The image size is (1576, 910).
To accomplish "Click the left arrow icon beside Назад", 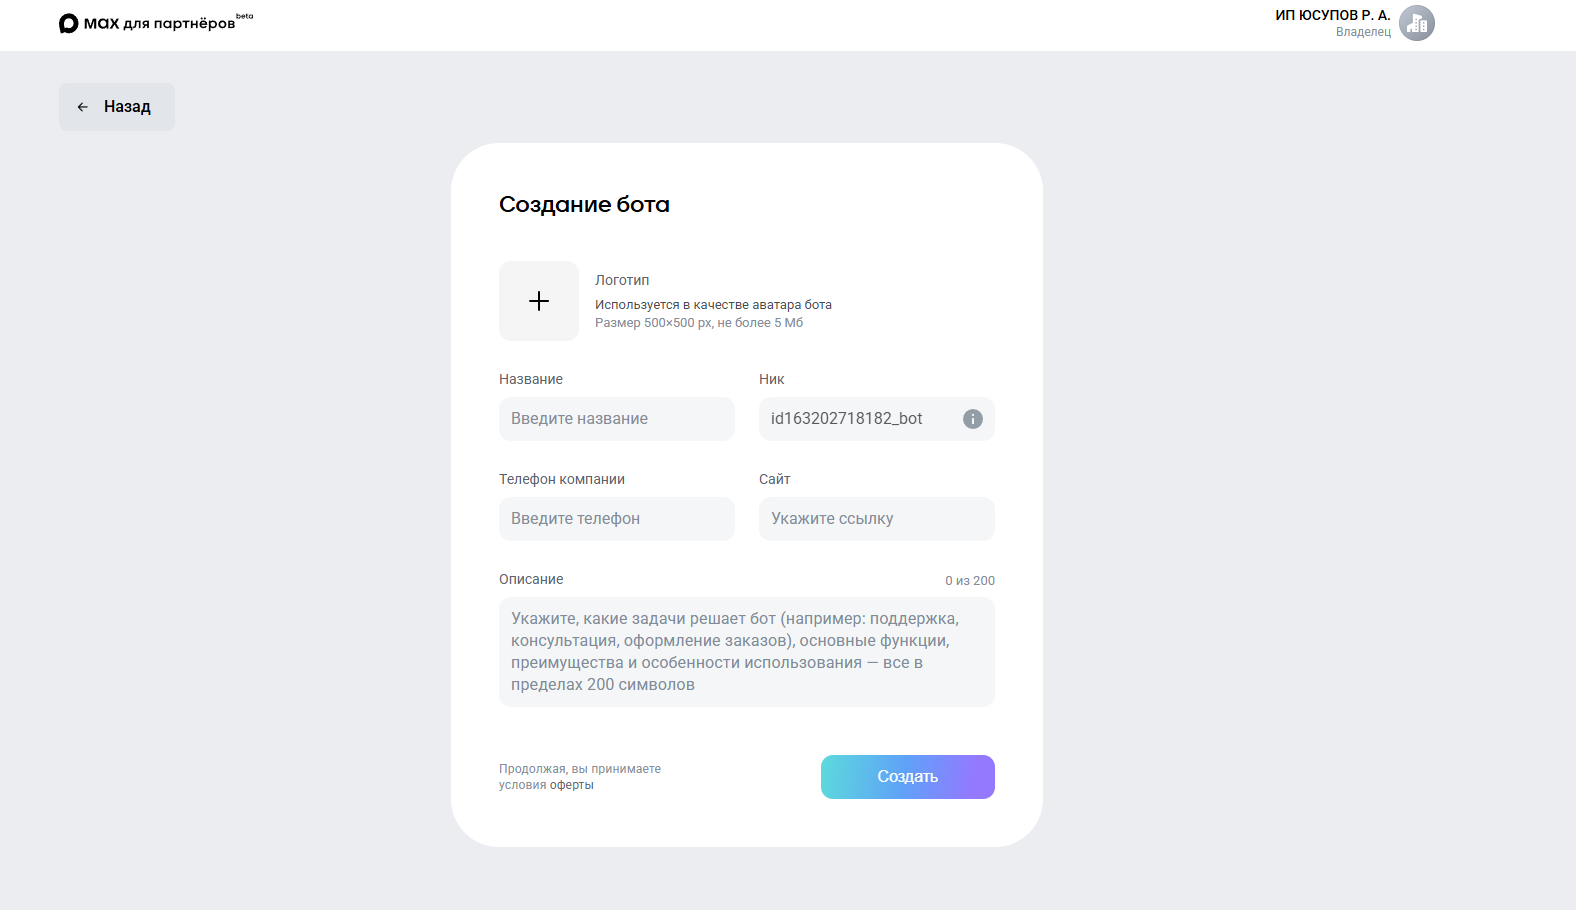I will (83, 107).
